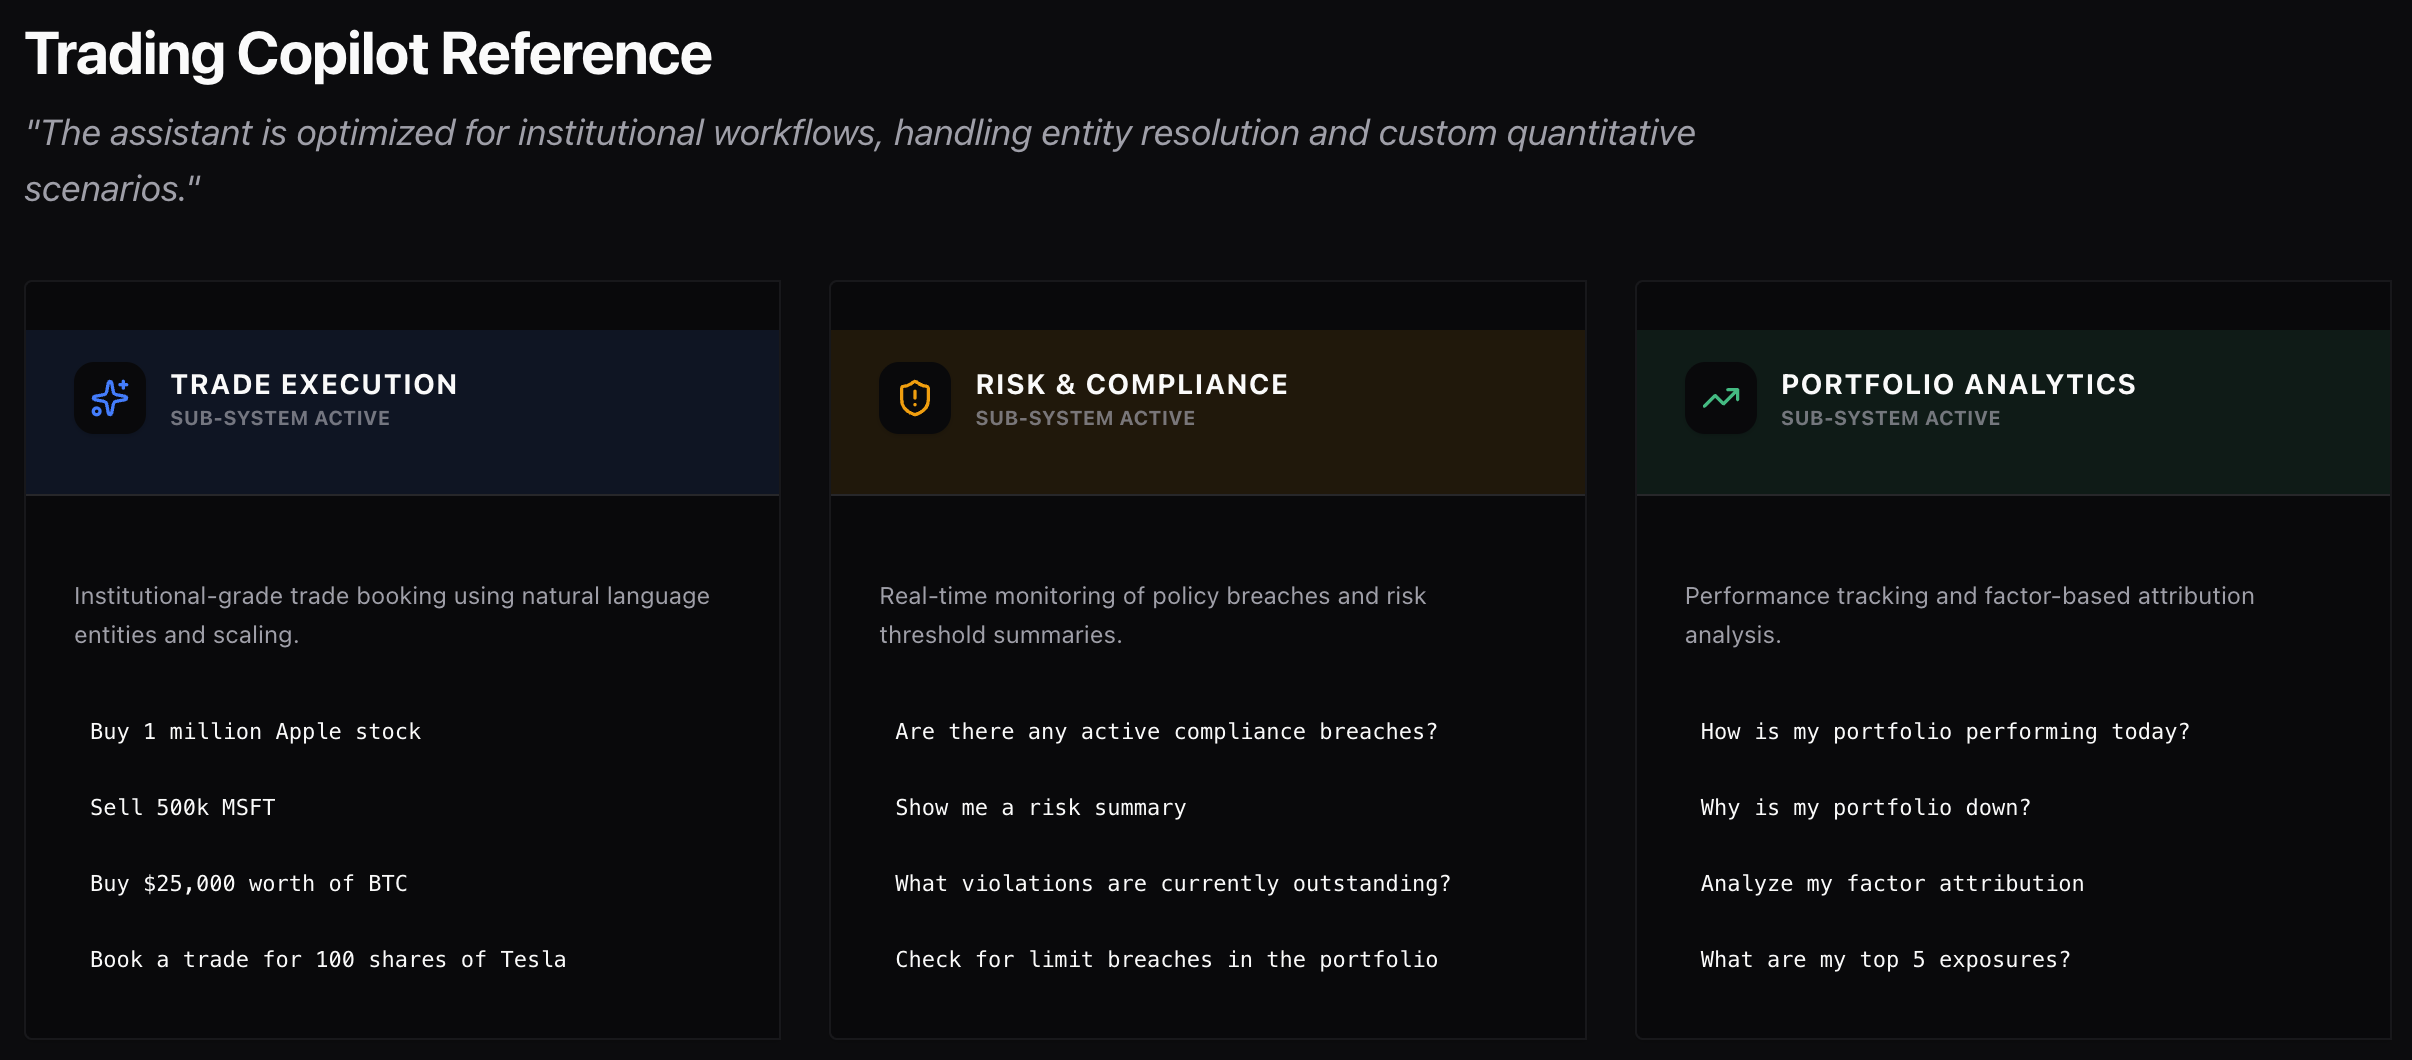Image resolution: width=2412 pixels, height=1060 pixels.
Task: Click the Risk & Compliance shield icon
Action: tap(915, 398)
